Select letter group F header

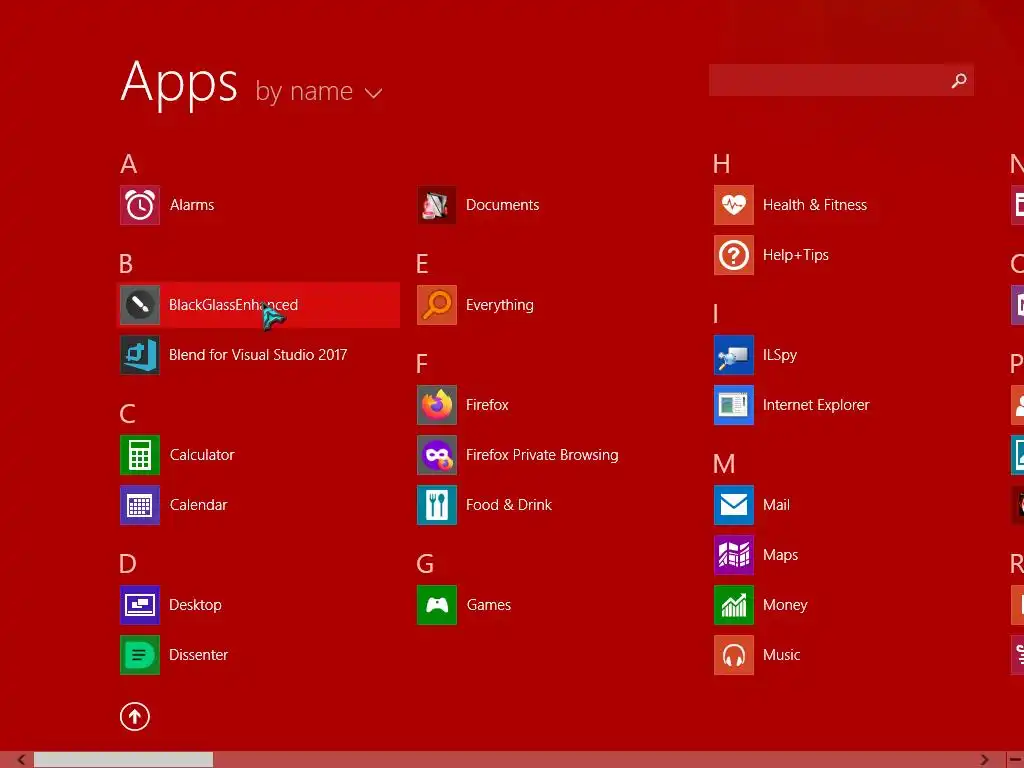tap(422, 364)
